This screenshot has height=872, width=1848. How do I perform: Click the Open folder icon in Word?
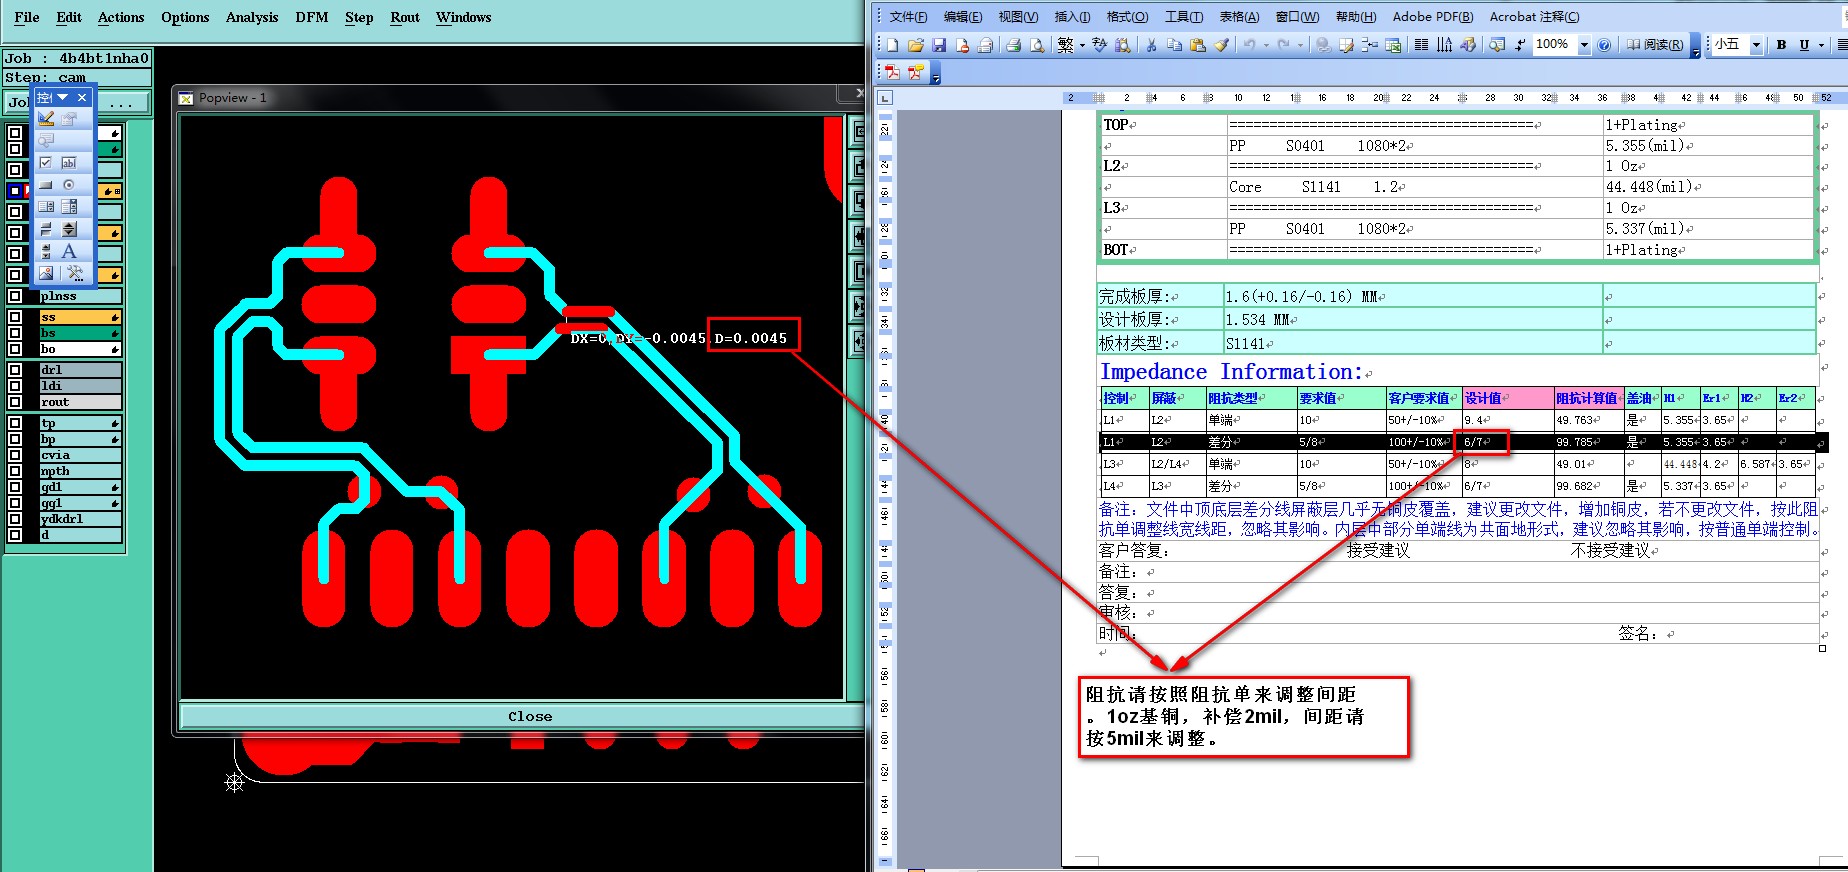coord(915,45)
